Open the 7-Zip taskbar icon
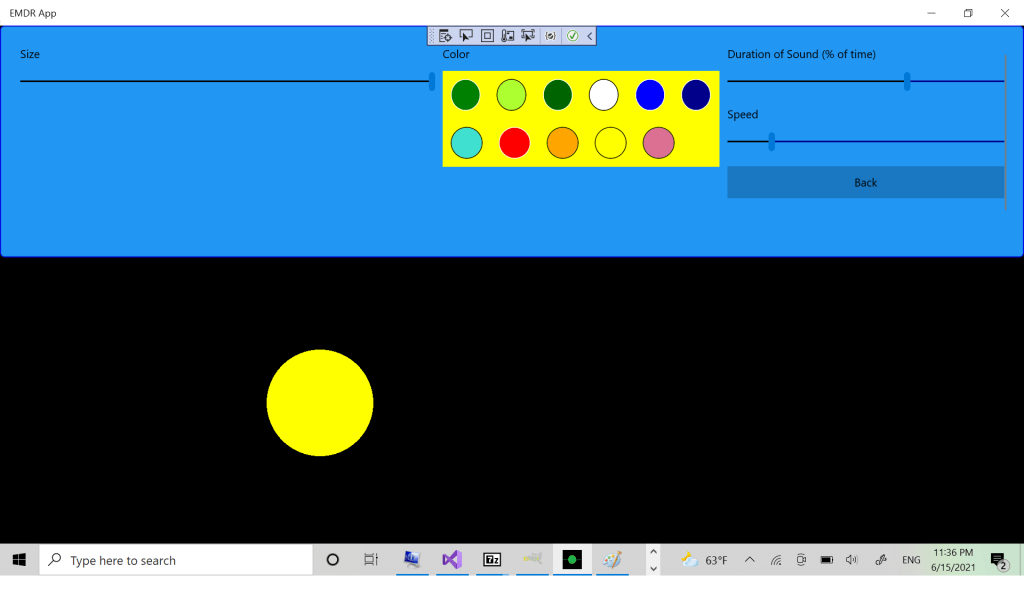Viewport: 1024px width, 599px height. click(x=491, y=560)
